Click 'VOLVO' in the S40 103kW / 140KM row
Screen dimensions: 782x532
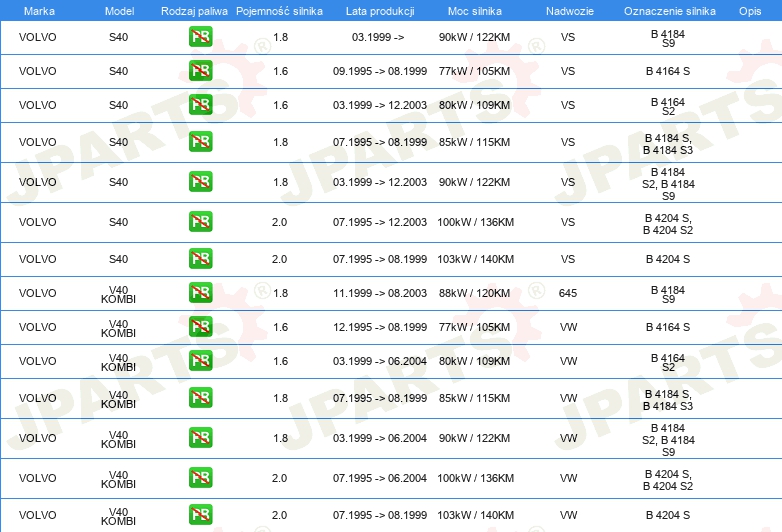click(37, 259)
